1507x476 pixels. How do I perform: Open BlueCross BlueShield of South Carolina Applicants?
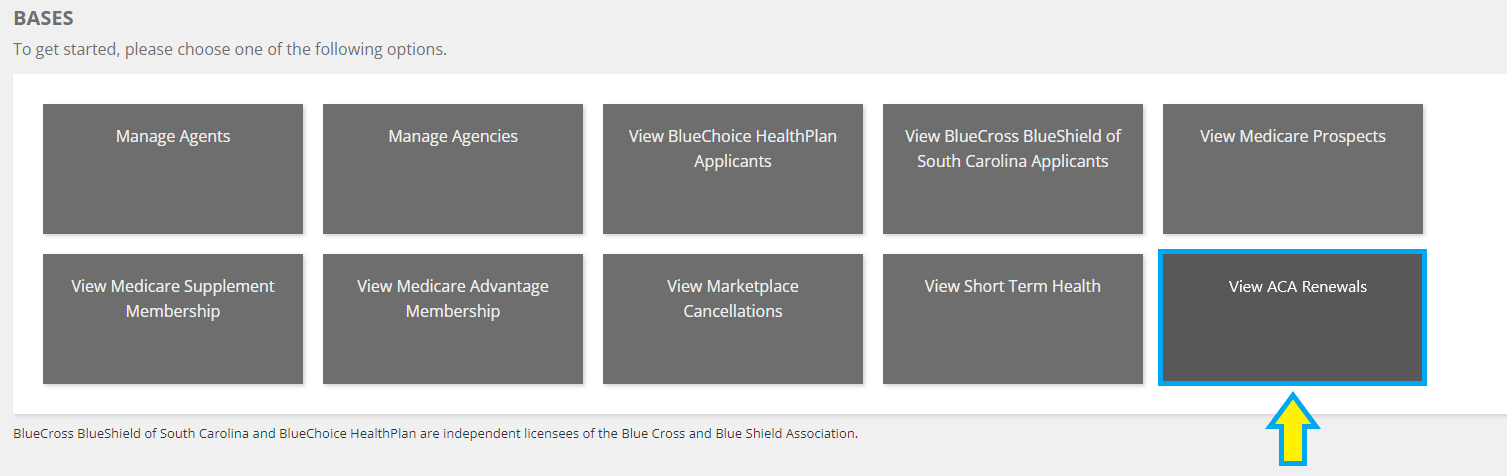pyautogui.click(x=1013, y=168)
